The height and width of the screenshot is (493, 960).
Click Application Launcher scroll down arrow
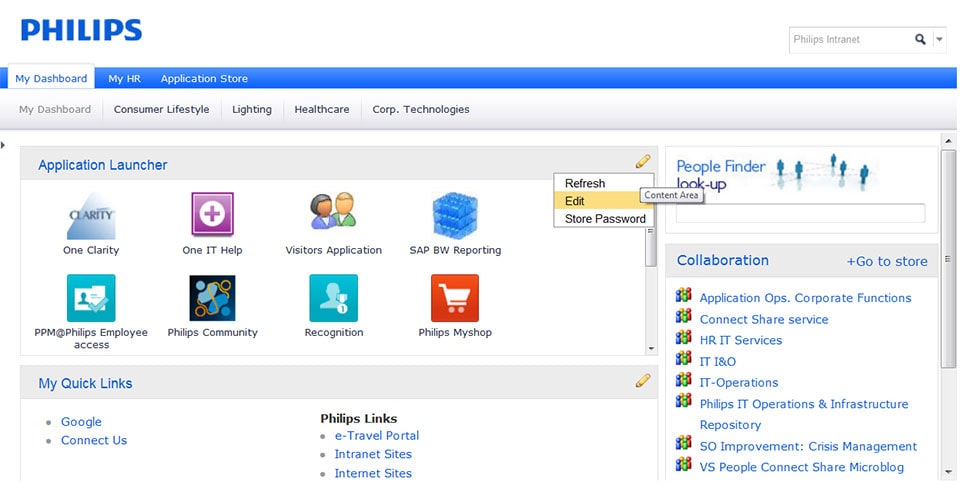pyautogui.click(x=651, y=348)
